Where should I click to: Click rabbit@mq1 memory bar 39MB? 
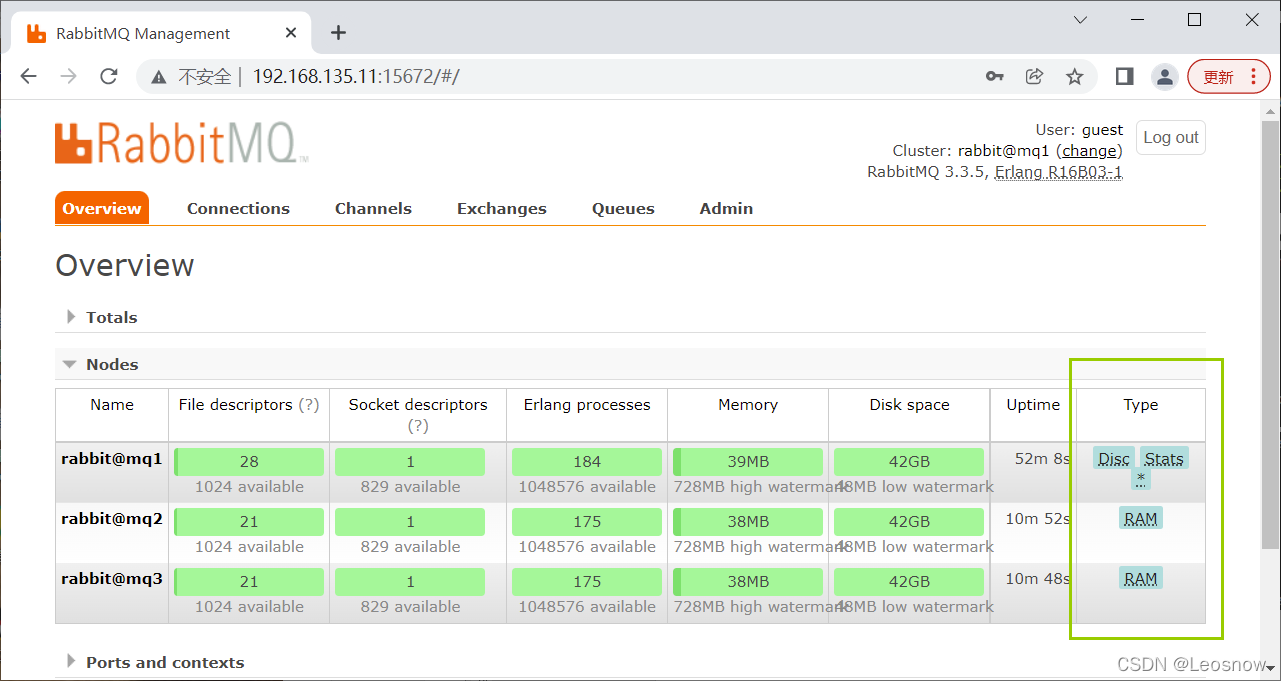748,462
